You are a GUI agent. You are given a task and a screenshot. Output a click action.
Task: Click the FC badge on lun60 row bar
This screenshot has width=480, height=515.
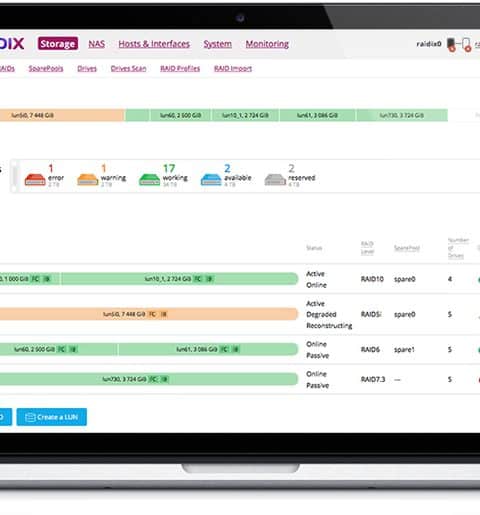(x=61, y=349)
